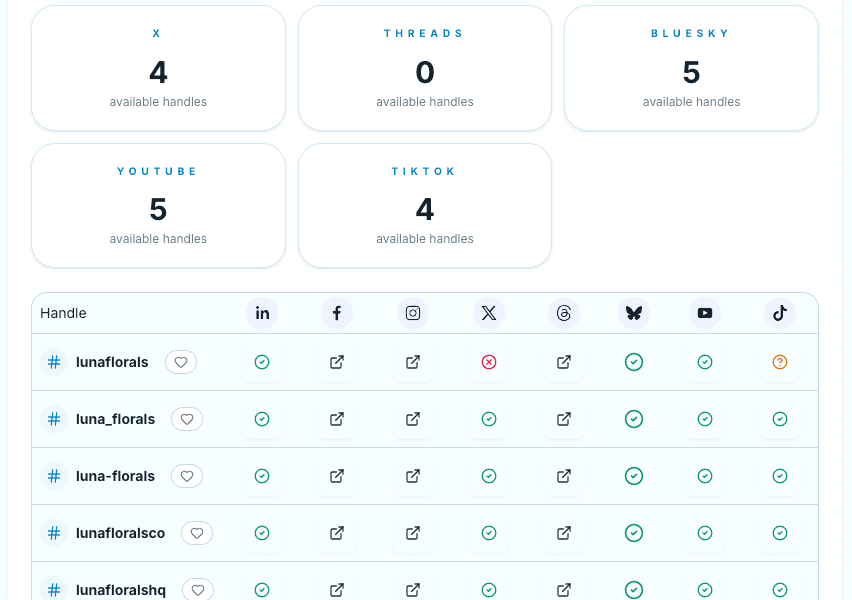Favorite the lunafloralshq handle with heart

tap(198, 590)
